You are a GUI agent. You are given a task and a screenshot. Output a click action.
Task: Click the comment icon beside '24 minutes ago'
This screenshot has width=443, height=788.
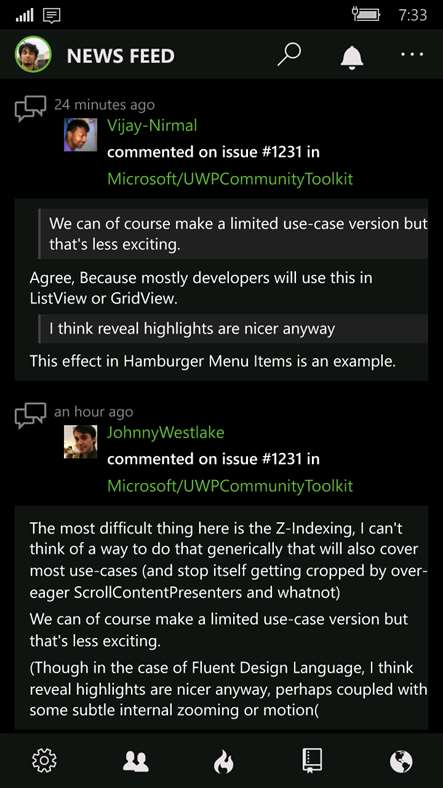pyautogui.click(x=30, y=108)
